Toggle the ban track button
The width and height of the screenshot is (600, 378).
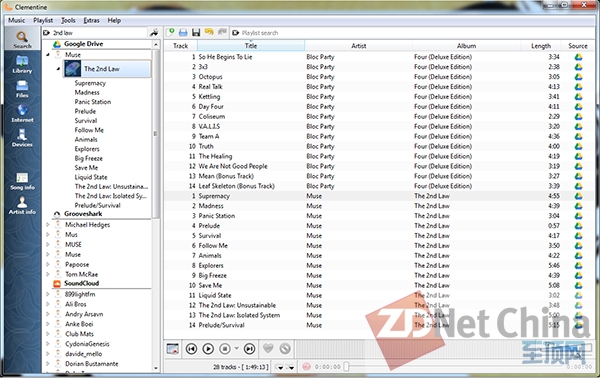[x=285, y=349]
